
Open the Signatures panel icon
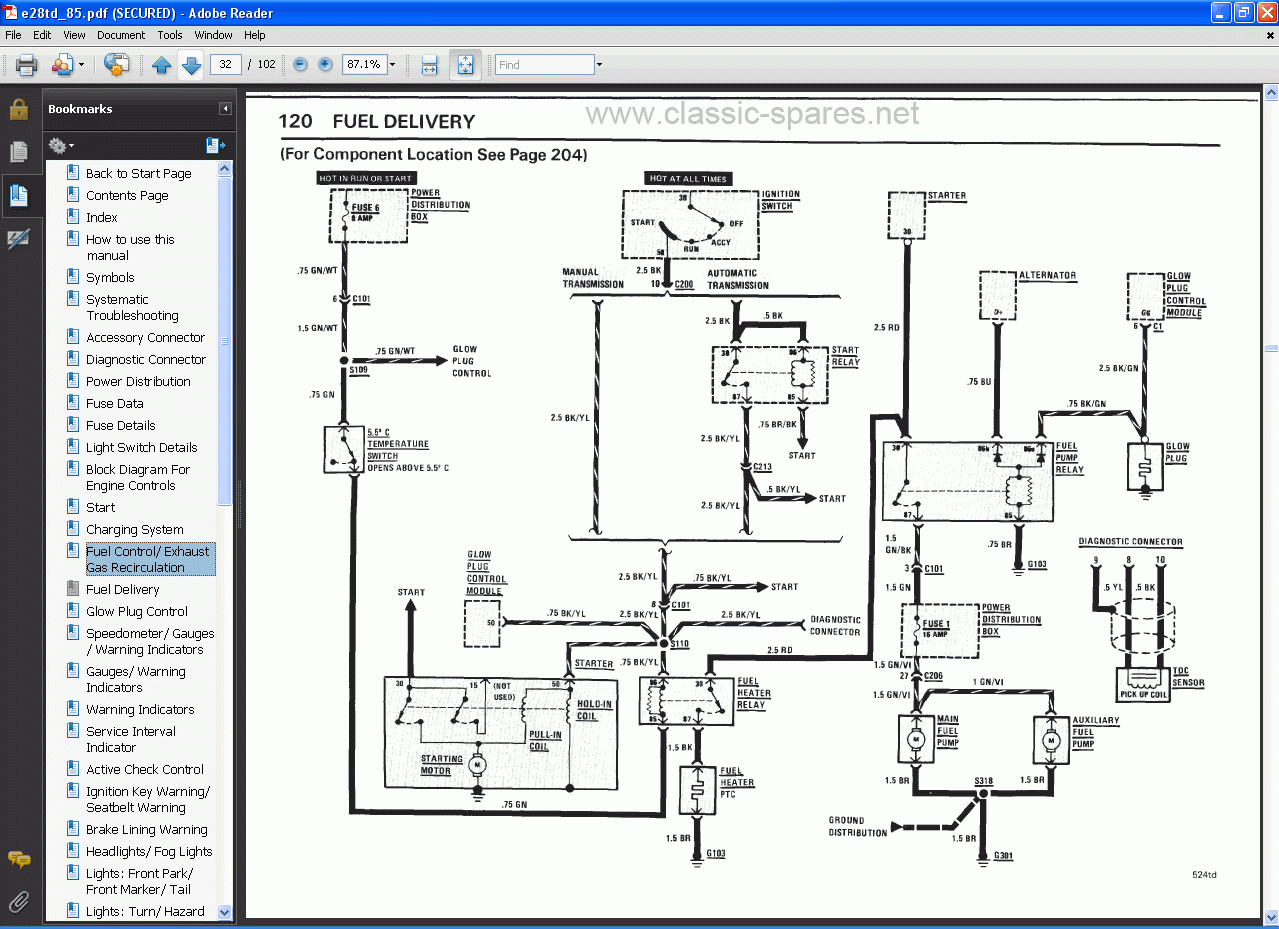[17, 238]
